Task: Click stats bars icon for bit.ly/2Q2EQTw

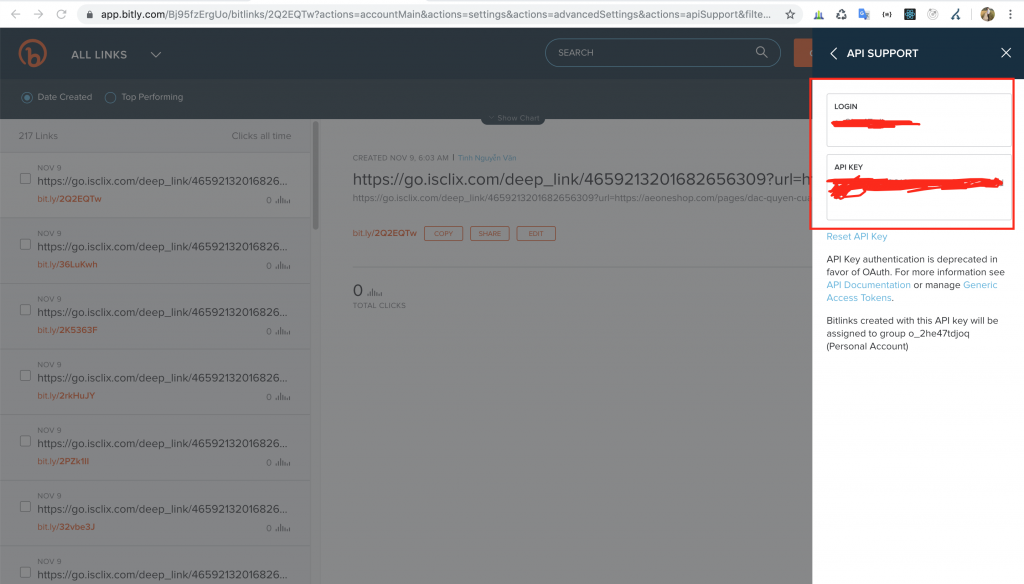Action: tap(284, 200)
